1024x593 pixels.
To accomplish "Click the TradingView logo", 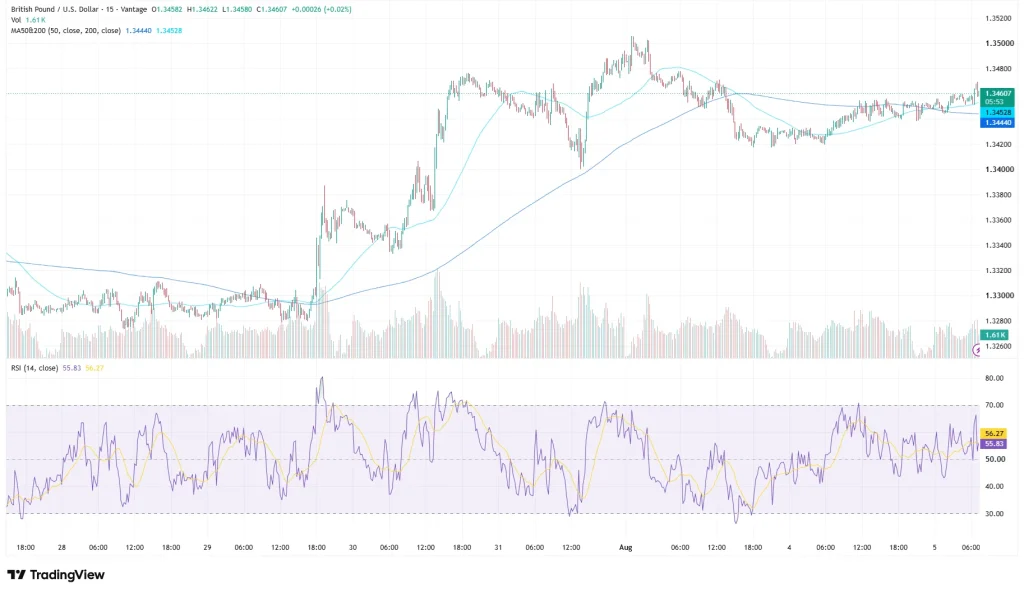I will [x=56, y=575].
